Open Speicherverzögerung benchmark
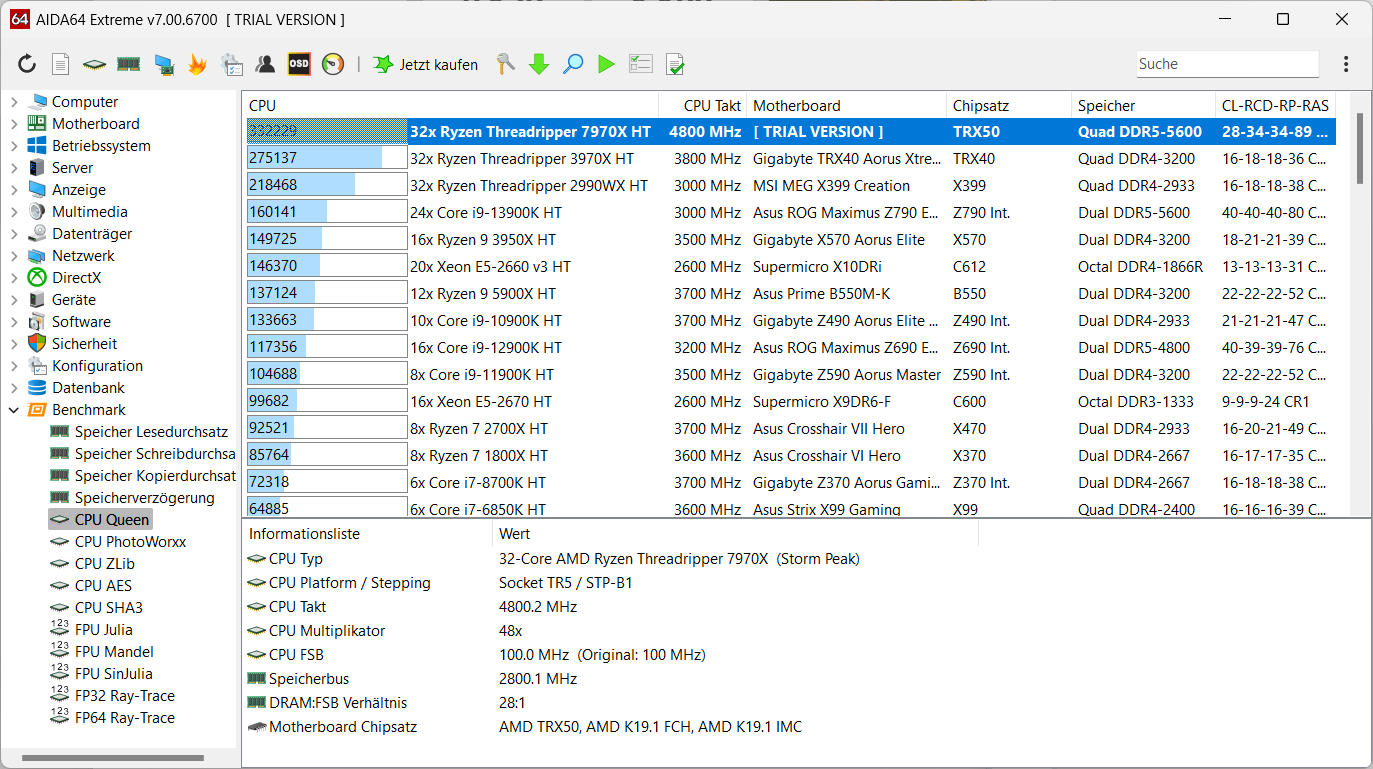 [x=144, y=498]
